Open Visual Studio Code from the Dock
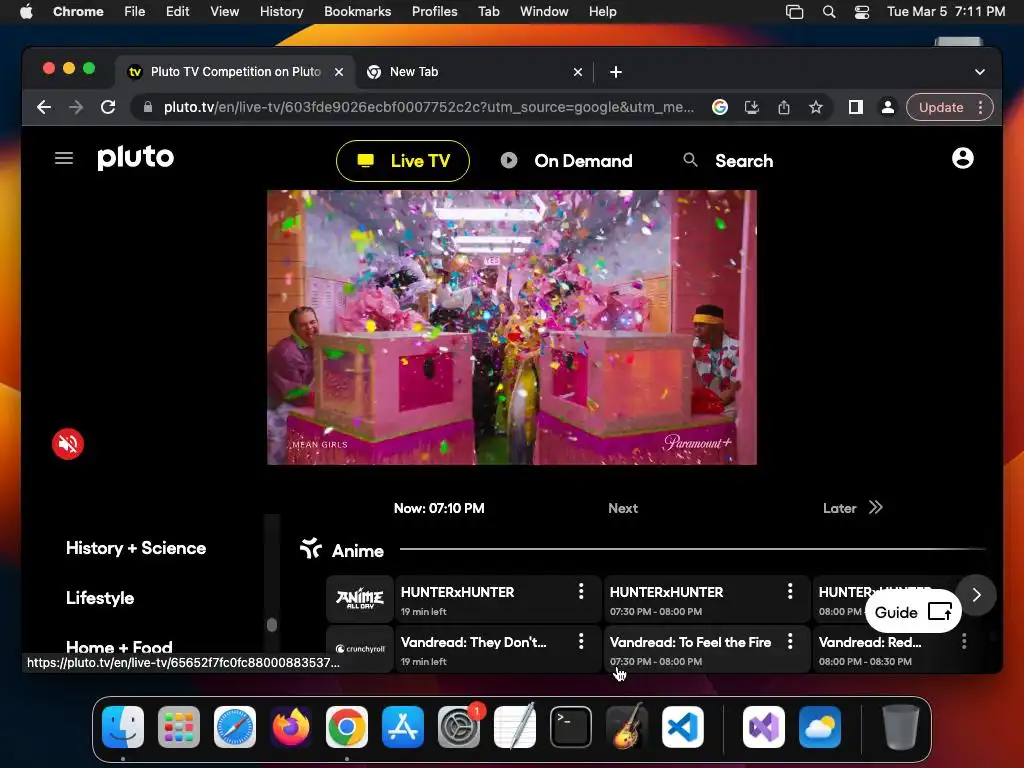 682,727
